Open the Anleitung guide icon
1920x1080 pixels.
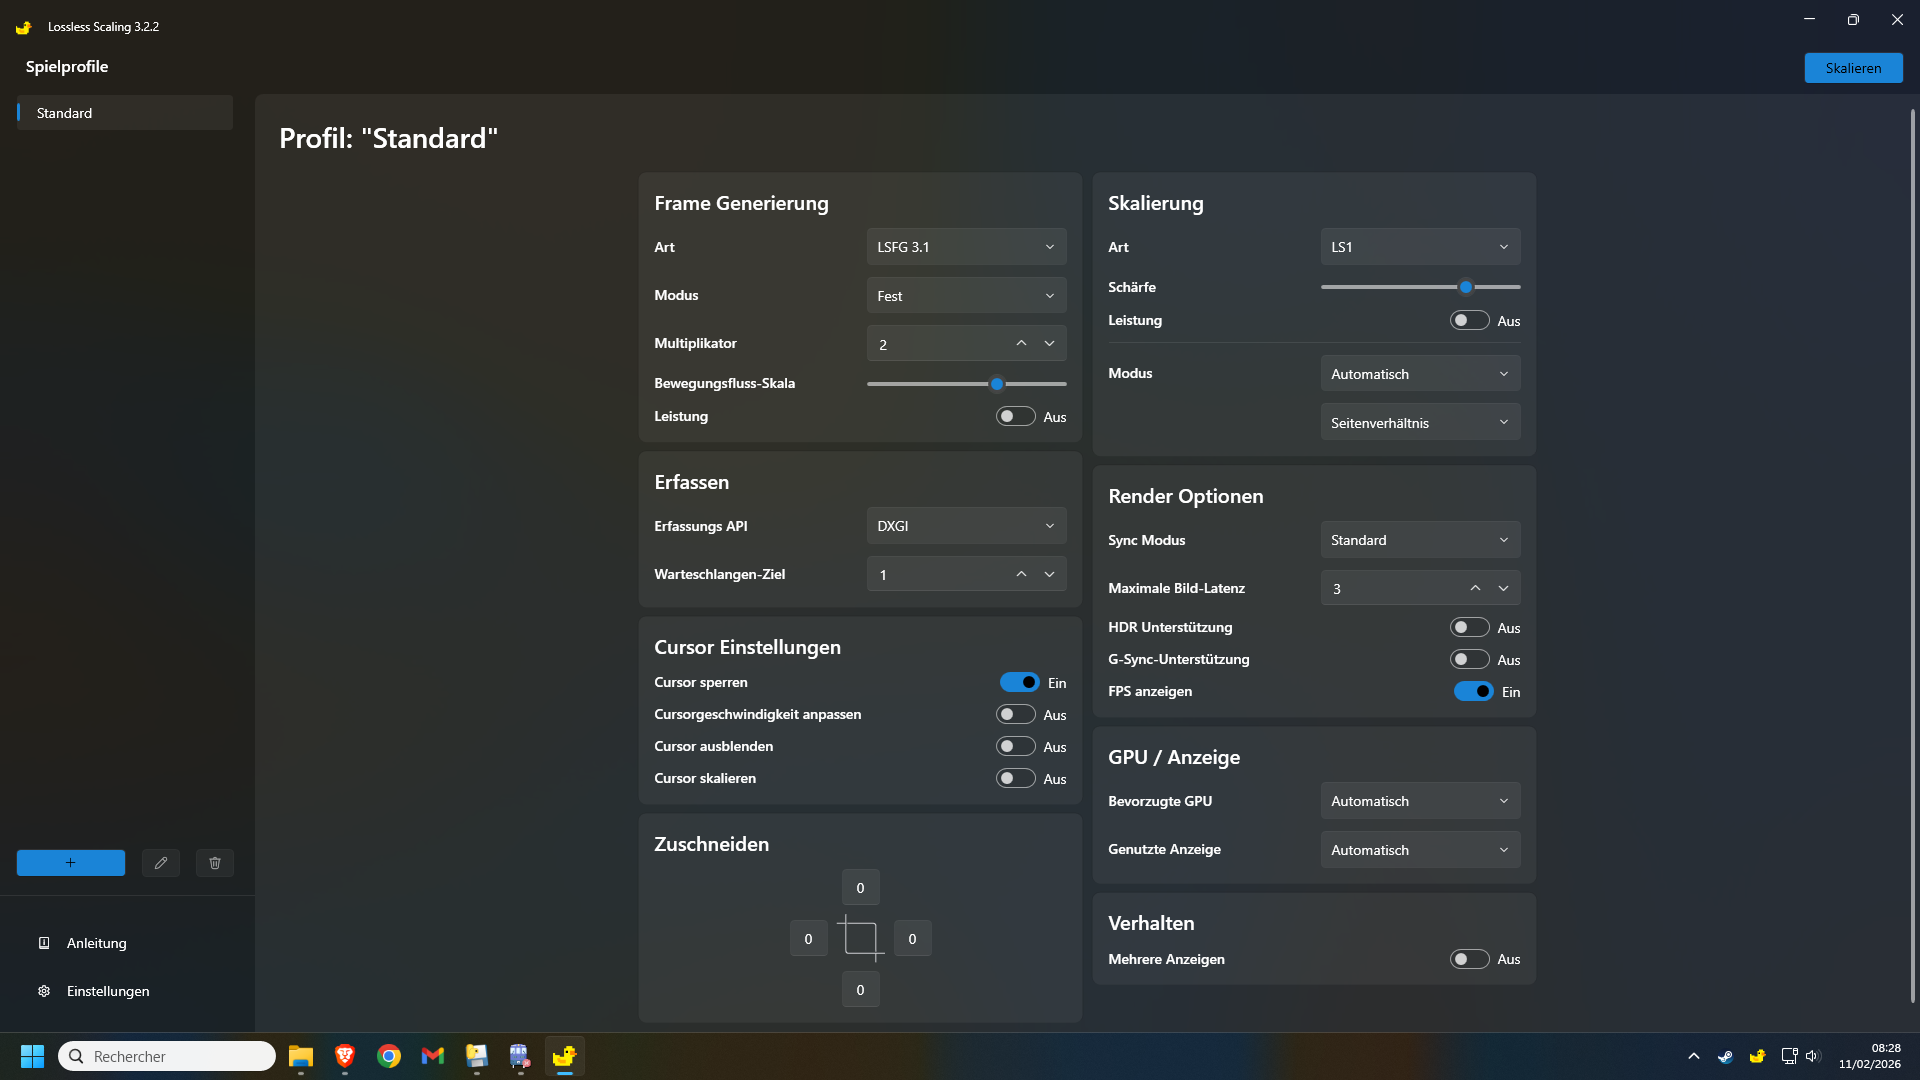pyautogui.click(x=44, y=943)
